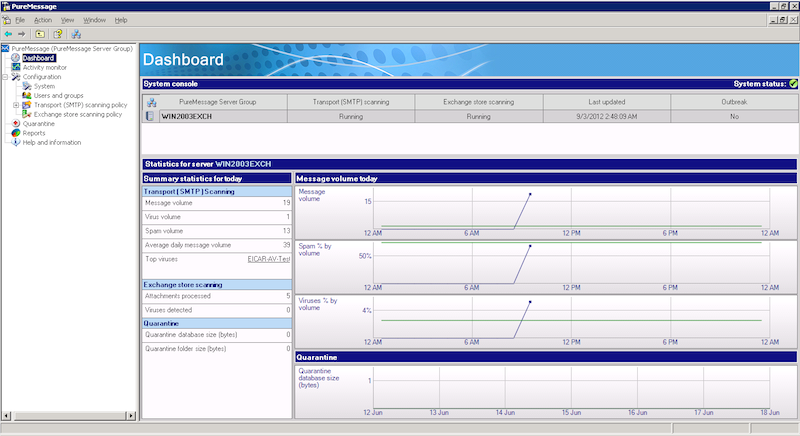This screenshot has height=436, width=800.
Task: Click the Virus volume statistic row
Action: point(217,217)
